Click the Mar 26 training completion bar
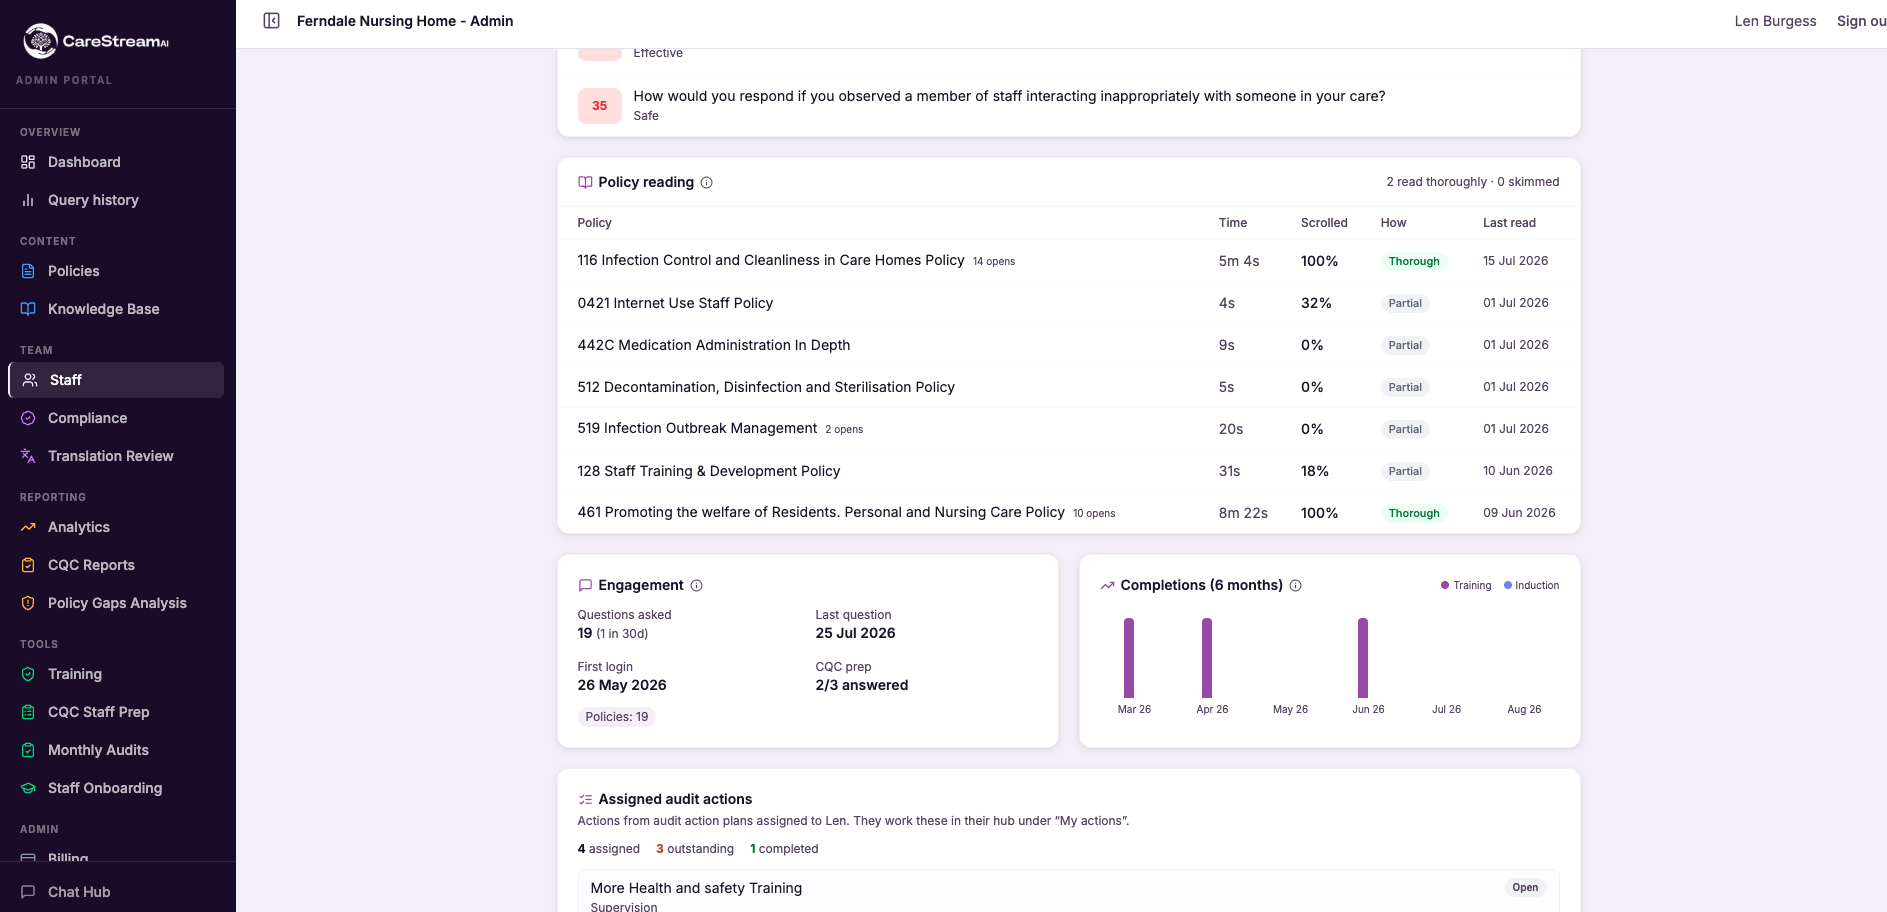The image size is (1887, 912). pos(1129,658)
